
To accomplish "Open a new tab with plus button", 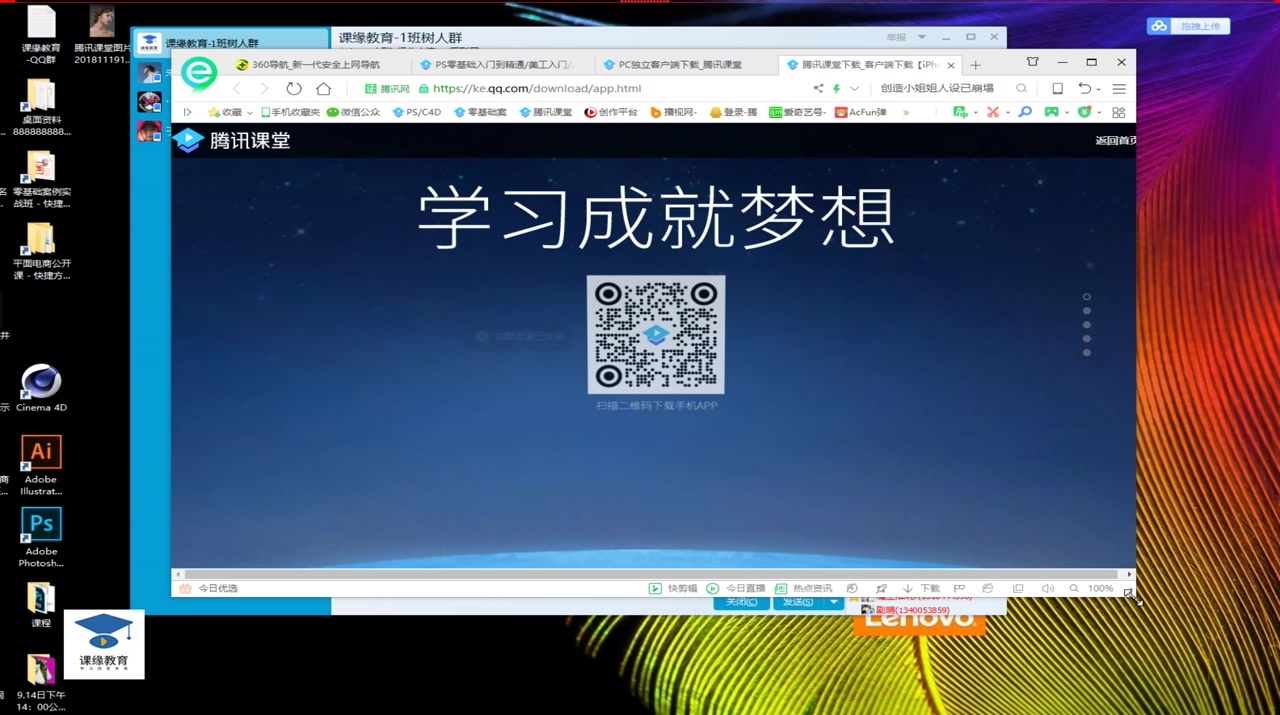I will pyautogui.click(x=976, y=65).
